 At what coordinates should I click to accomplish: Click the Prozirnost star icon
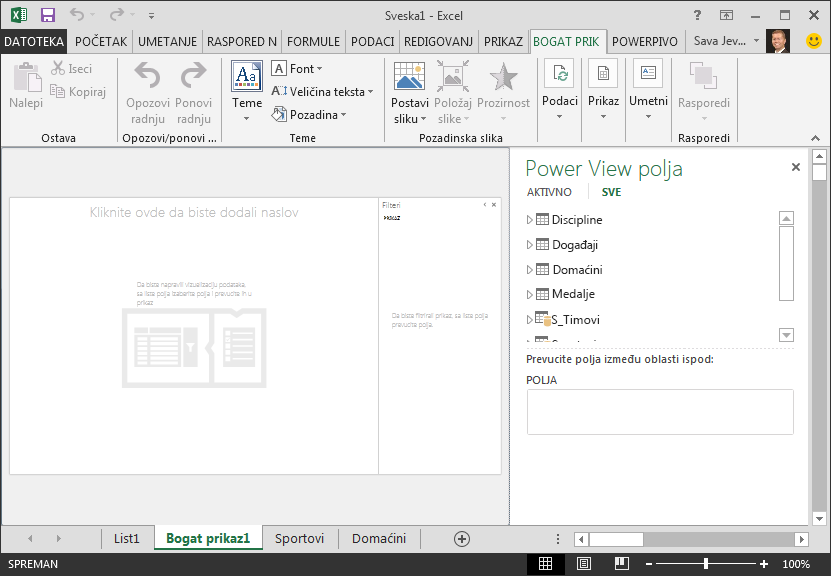click(503, 76)
